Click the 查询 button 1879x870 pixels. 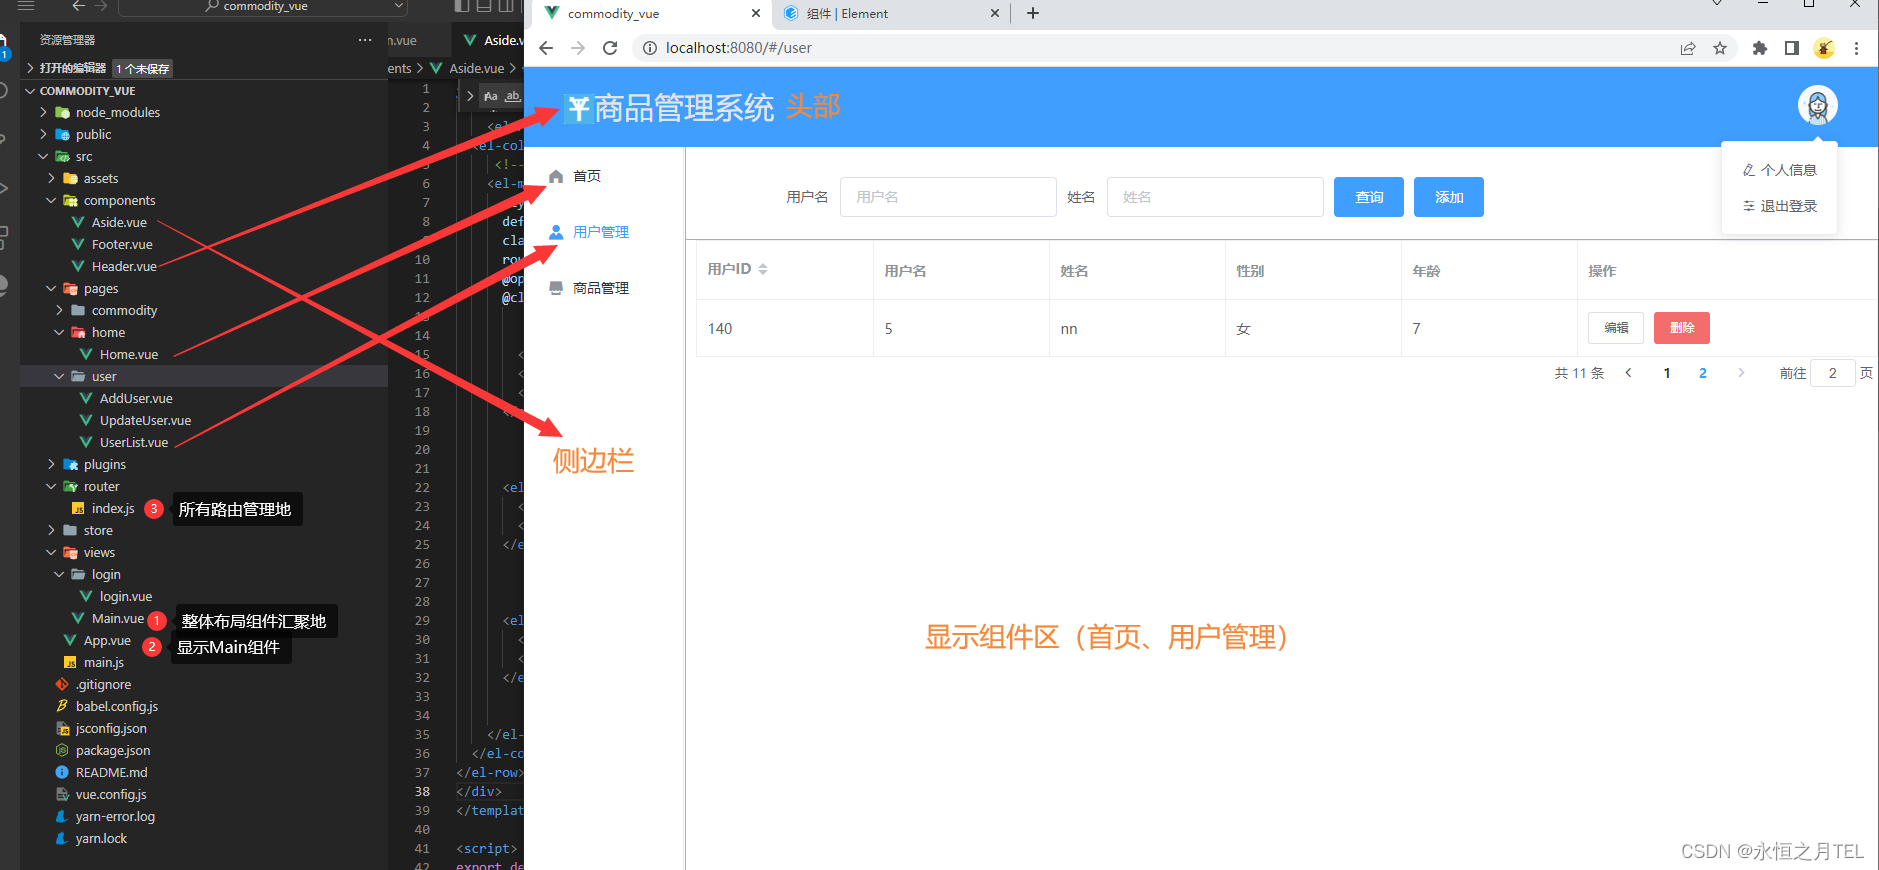[1369, 197]
